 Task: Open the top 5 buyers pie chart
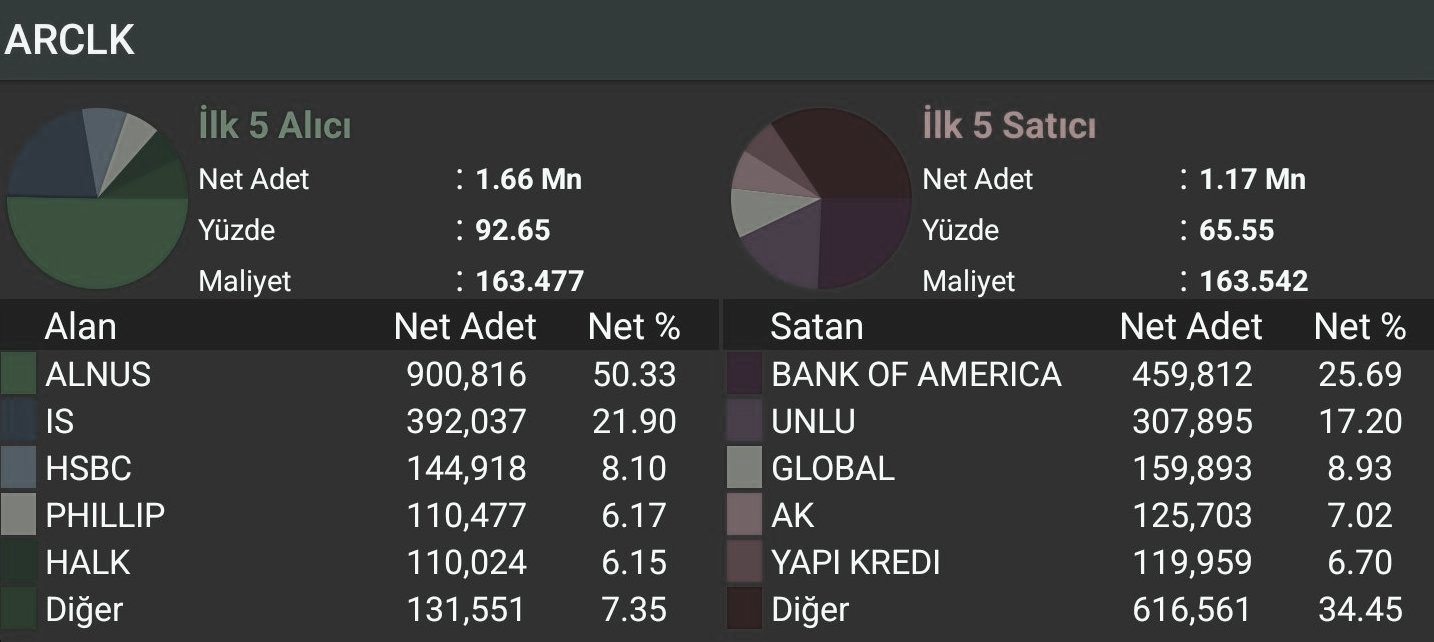97,199
